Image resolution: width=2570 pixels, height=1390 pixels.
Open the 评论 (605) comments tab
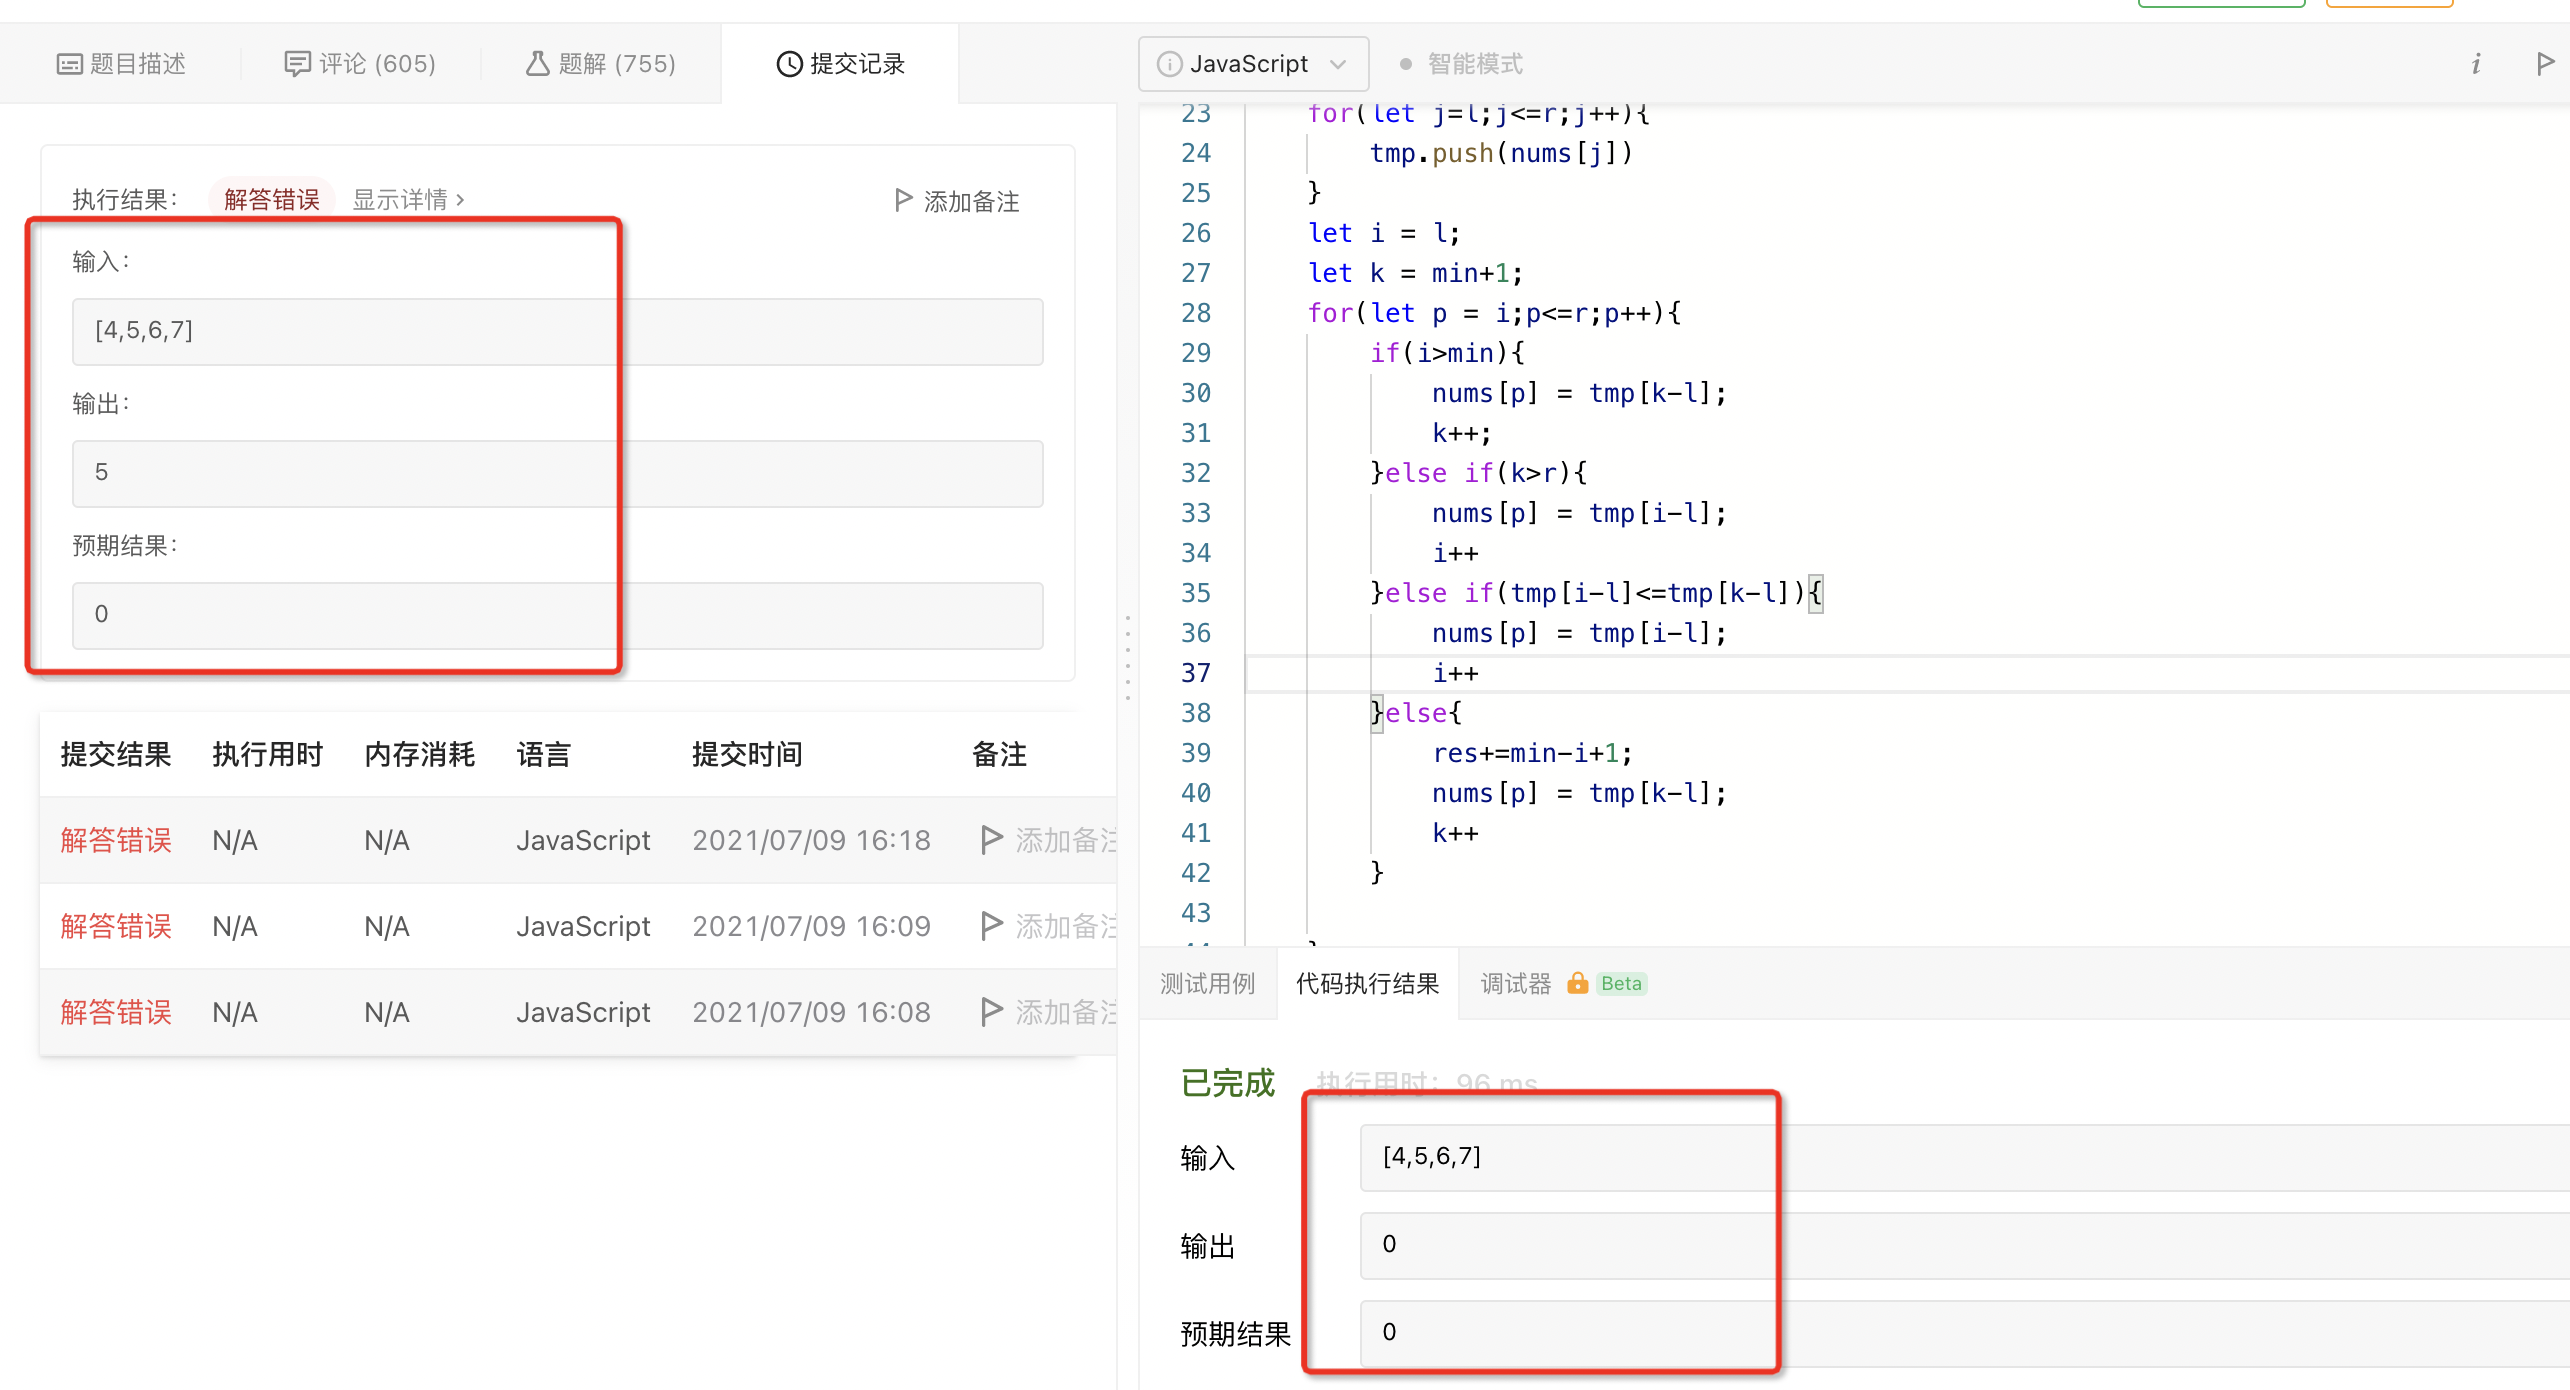click(x=360, y=64)
